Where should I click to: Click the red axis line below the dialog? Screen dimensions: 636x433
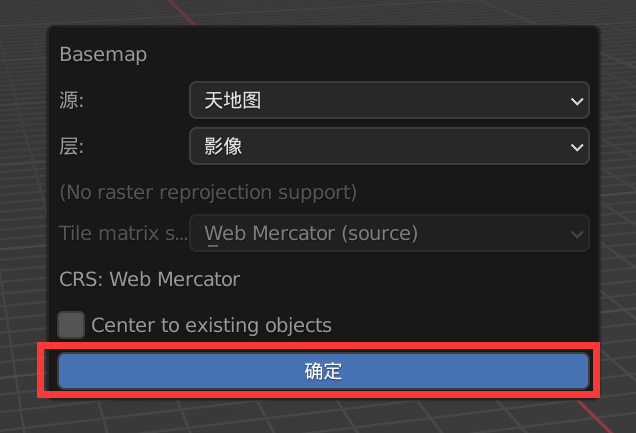594,416
